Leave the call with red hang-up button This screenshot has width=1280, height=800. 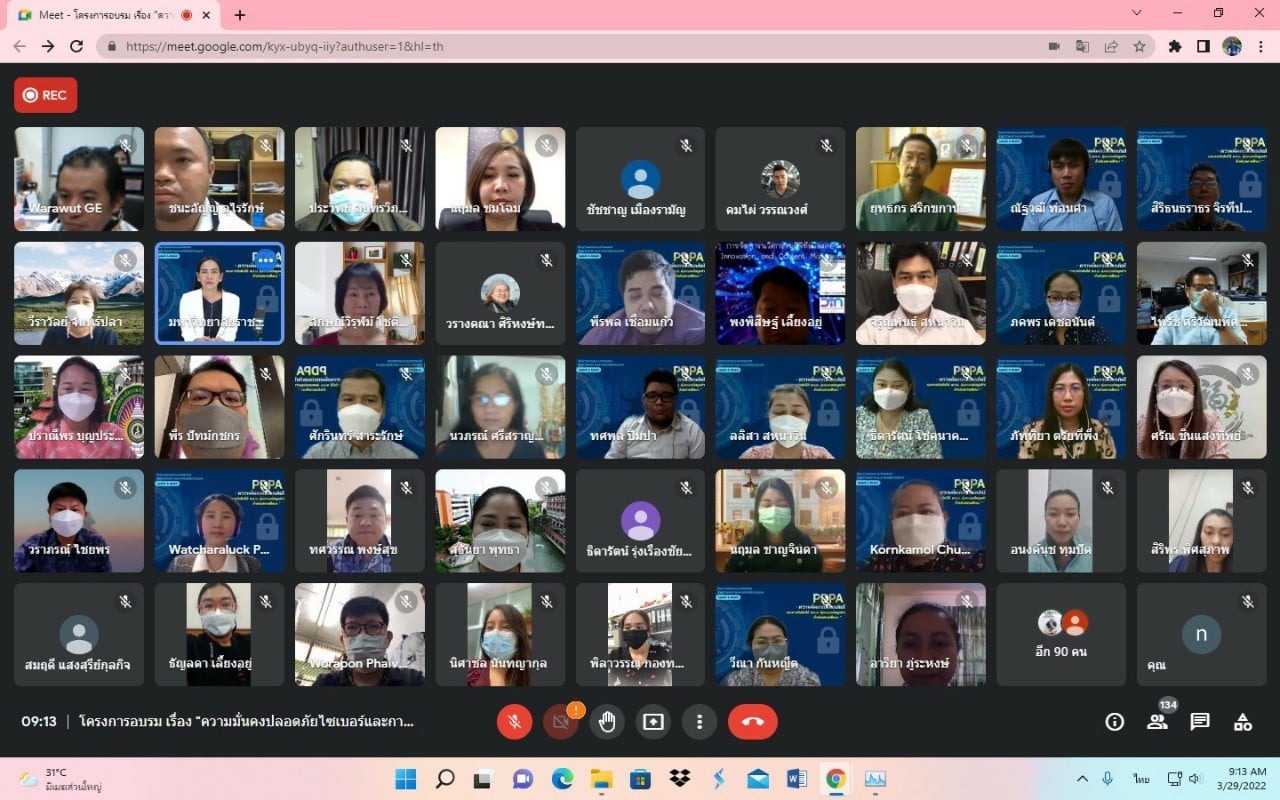[x=752, y=722]
